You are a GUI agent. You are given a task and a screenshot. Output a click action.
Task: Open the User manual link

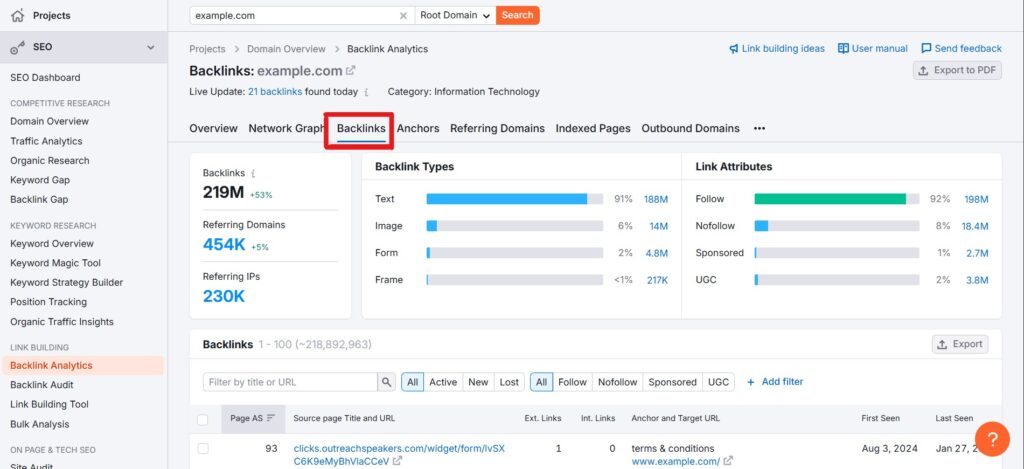(872, 48)
